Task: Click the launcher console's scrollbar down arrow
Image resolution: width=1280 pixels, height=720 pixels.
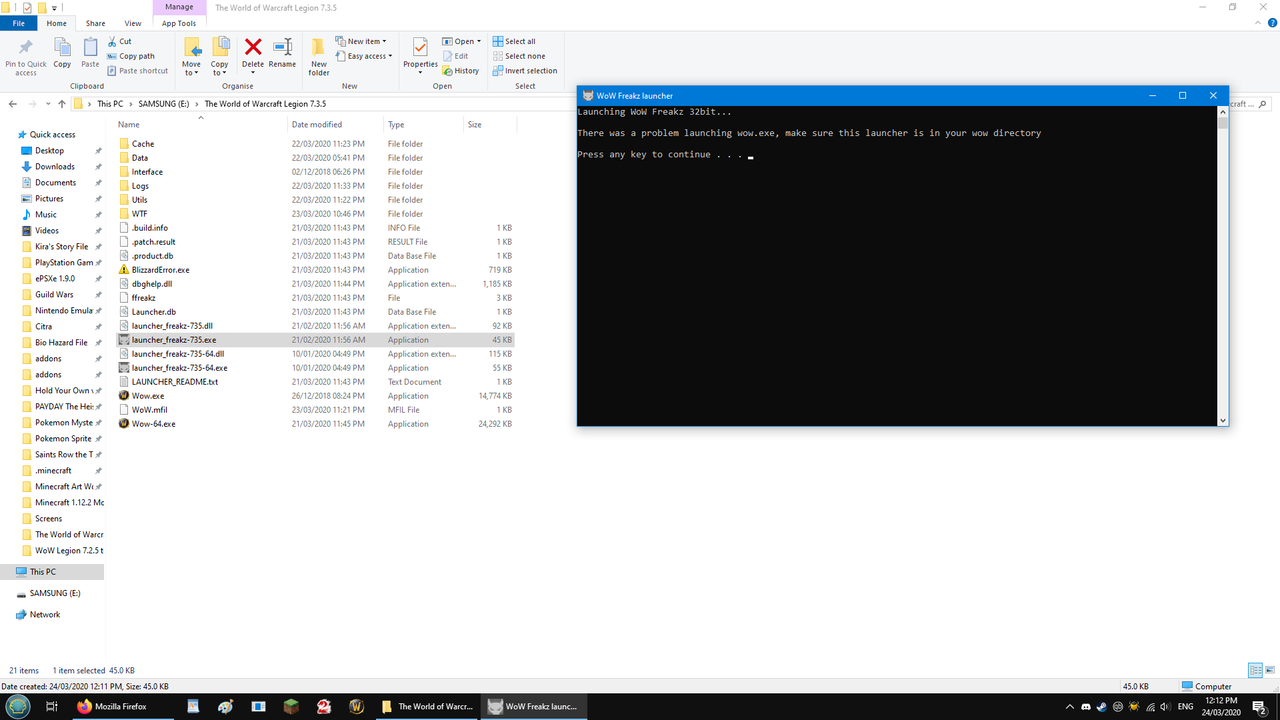Action: point(1222,420)
